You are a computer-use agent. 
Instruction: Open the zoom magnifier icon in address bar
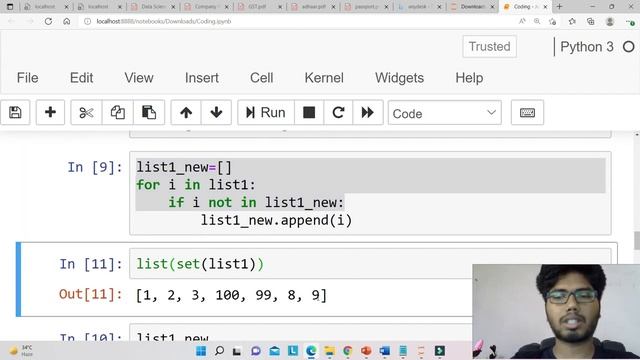537,21
